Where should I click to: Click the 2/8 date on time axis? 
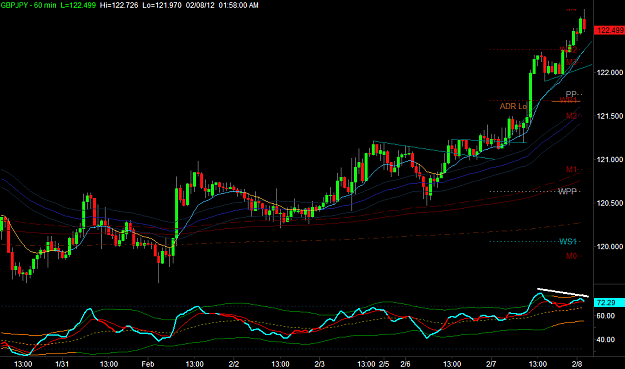pos(577,364)
